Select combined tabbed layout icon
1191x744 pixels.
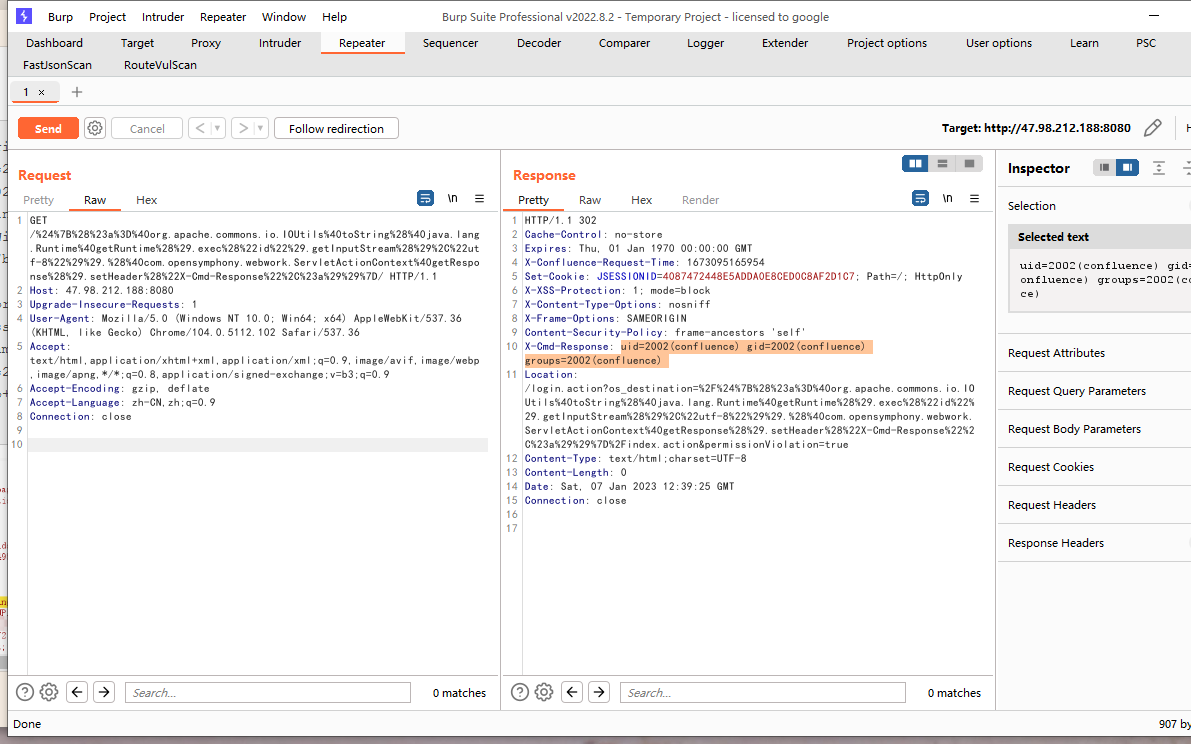click(969, 163)
